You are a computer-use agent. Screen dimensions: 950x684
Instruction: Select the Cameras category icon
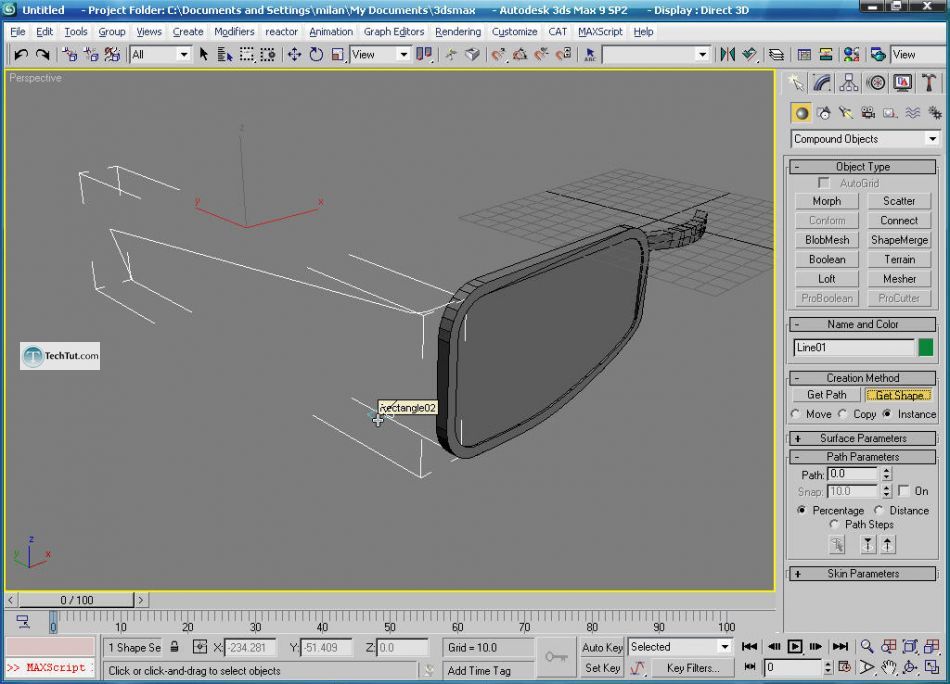pyautogui.click(x=868, y=113)
